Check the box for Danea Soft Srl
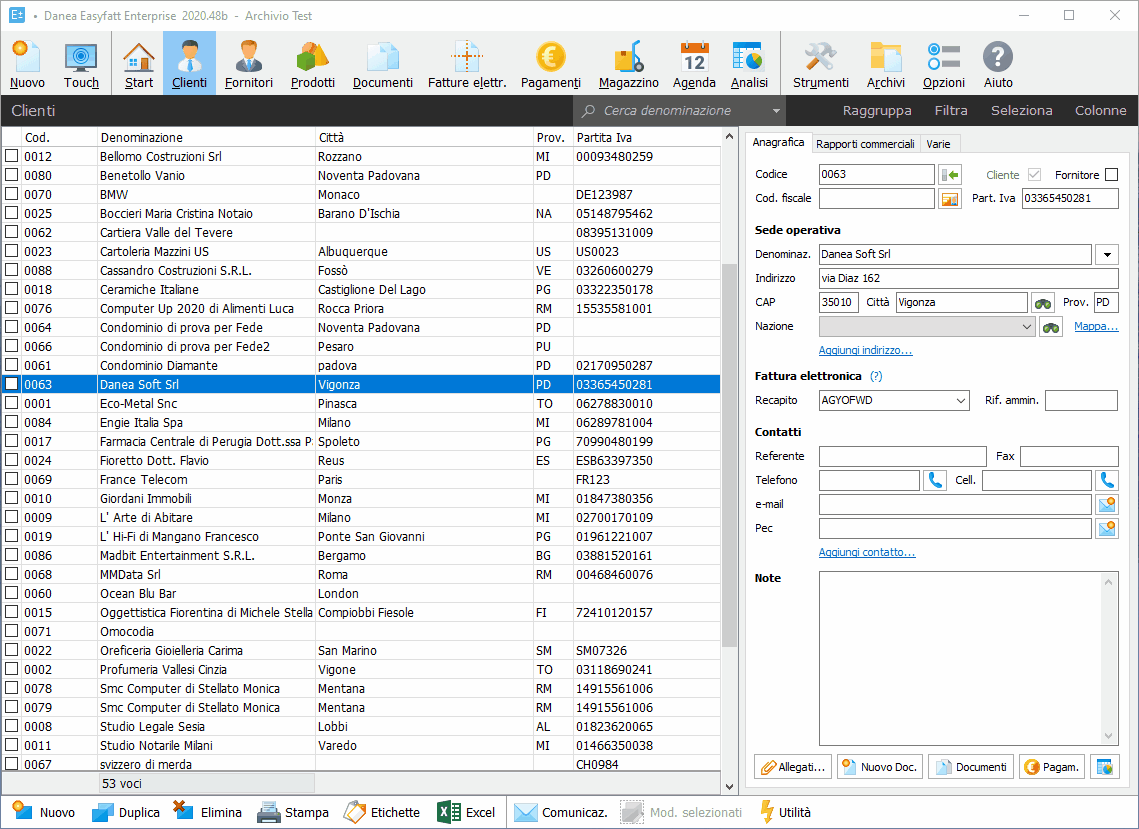 pyautogui.click(x=12, y=384)
